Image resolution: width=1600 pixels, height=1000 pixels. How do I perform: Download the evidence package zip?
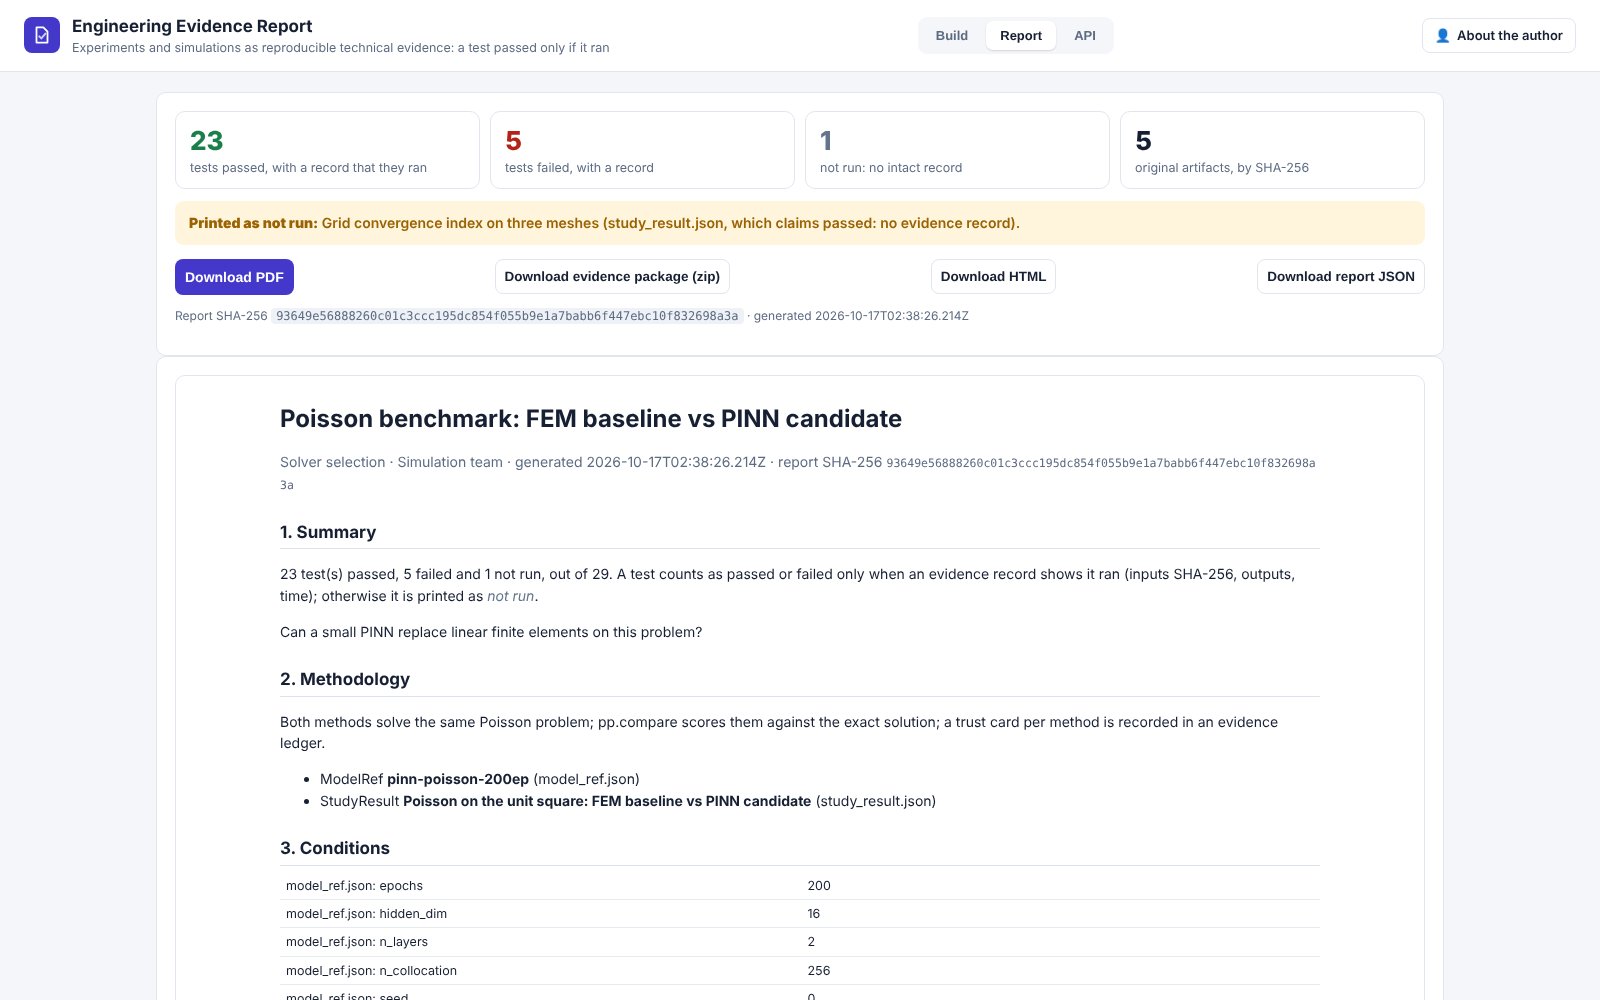pos(612,277)
